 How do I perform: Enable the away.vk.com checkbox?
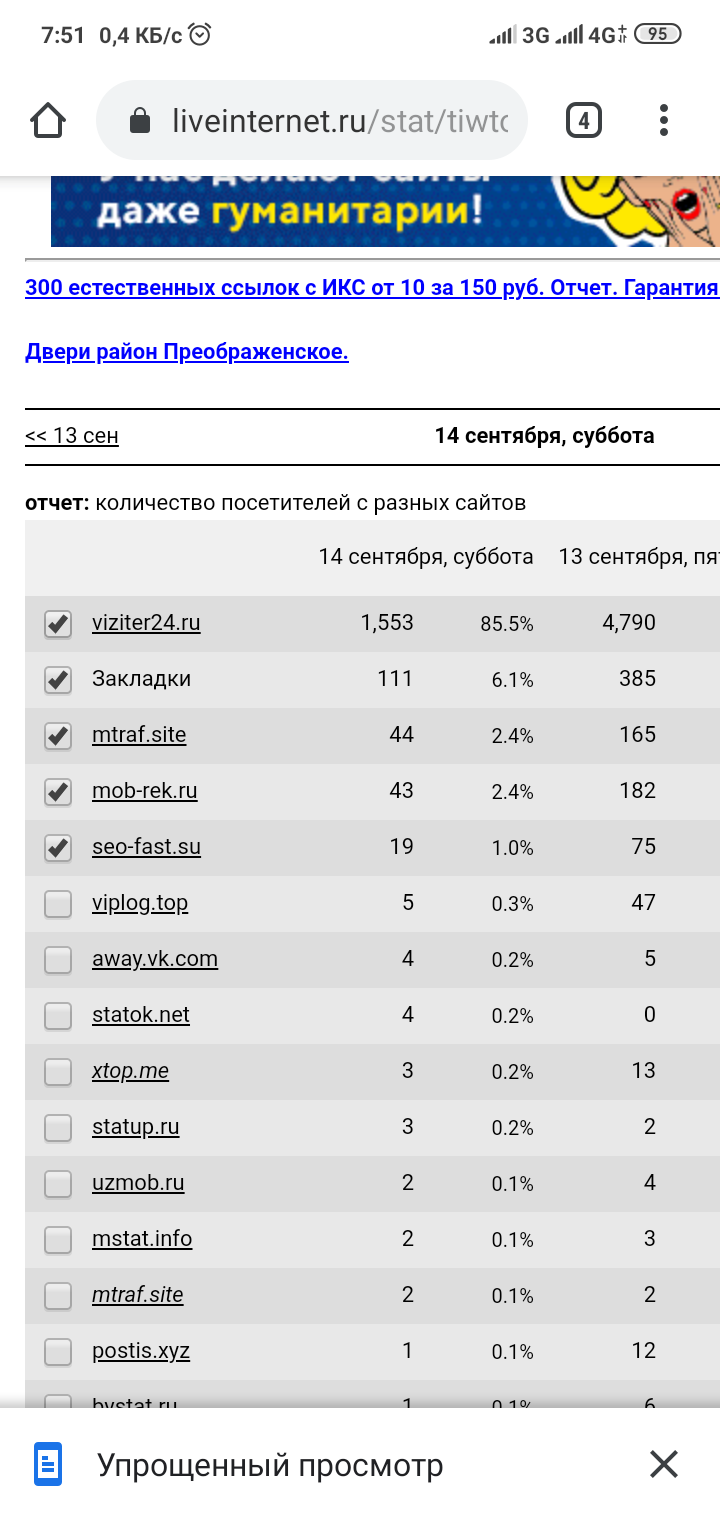[58, 960]
